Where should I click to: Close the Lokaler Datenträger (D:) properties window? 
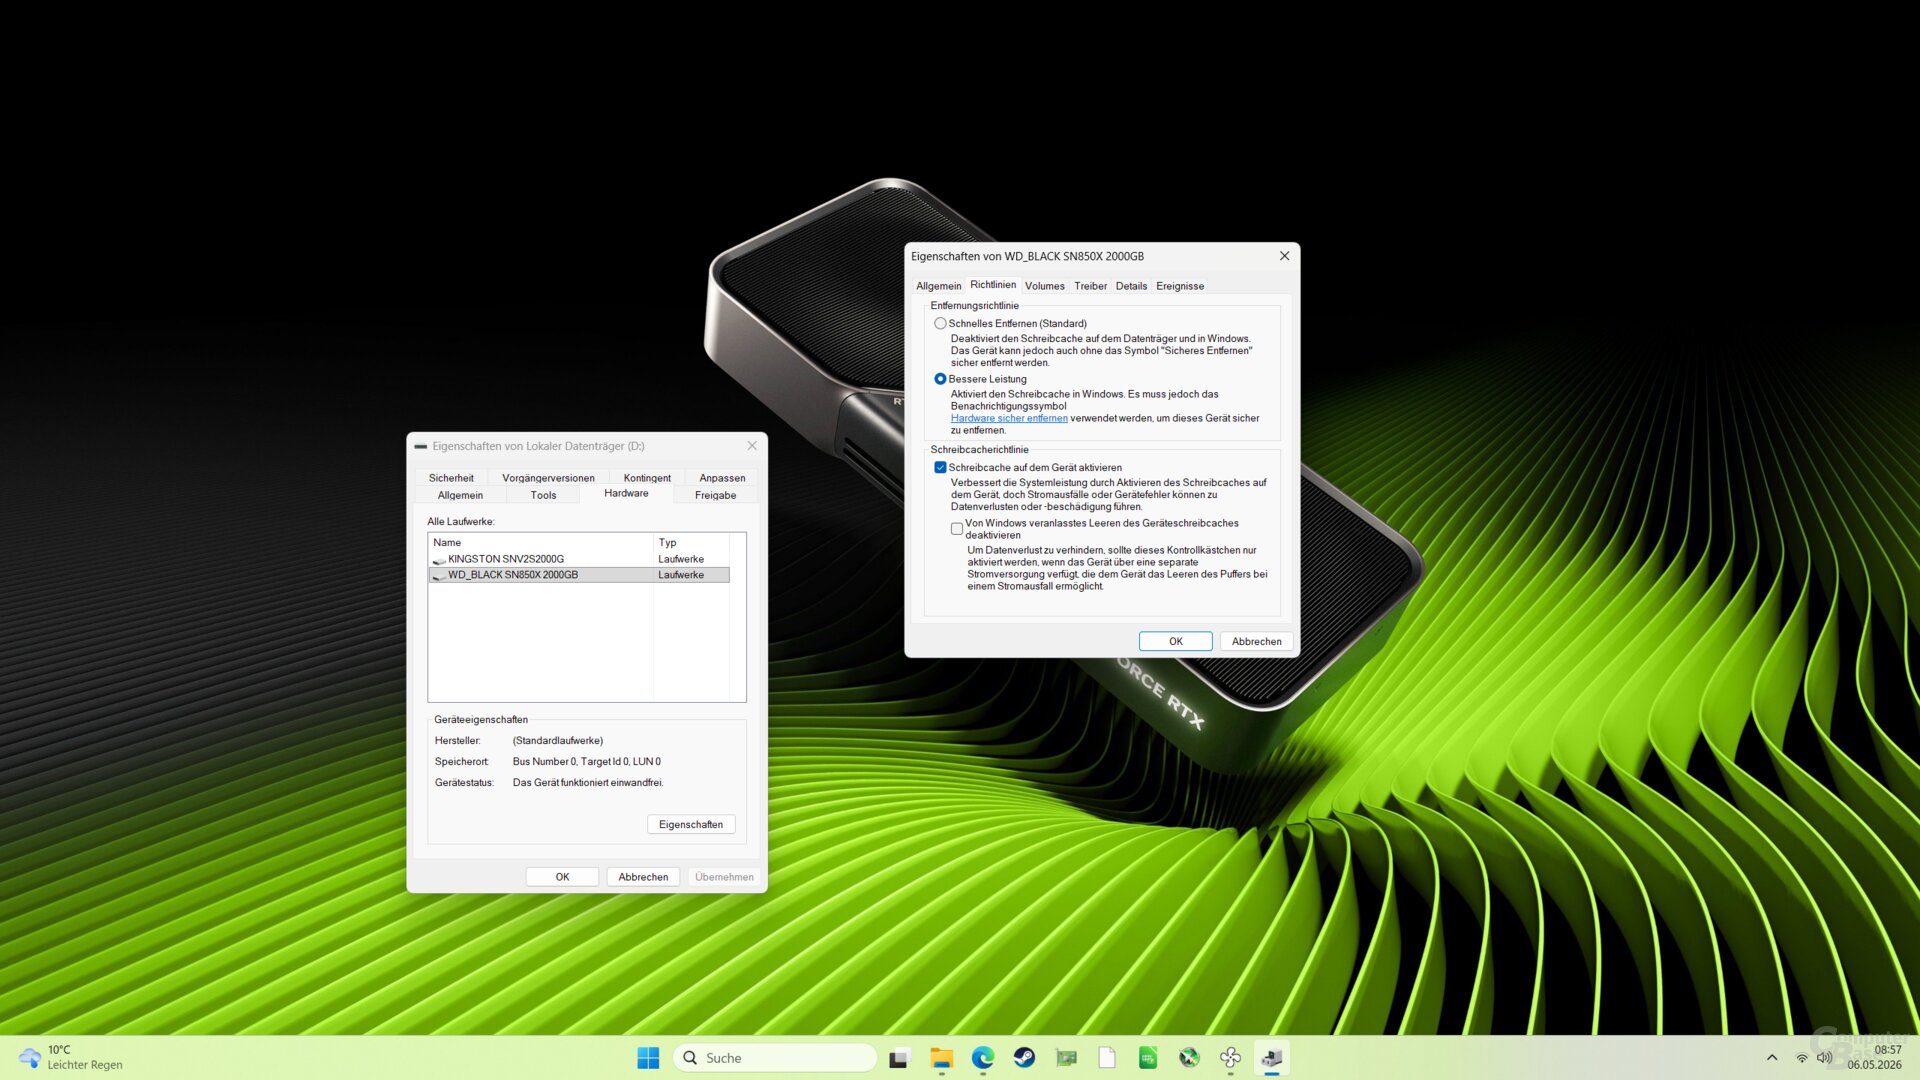[x=752, y=446]
